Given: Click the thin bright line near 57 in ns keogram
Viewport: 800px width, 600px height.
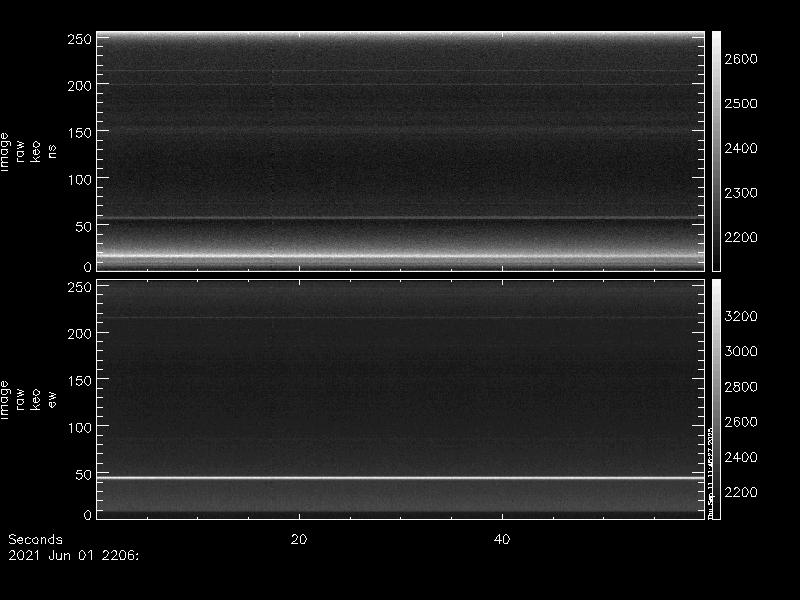Looking at the screenshot, I should pyautogui.click(x=400, y=218).
